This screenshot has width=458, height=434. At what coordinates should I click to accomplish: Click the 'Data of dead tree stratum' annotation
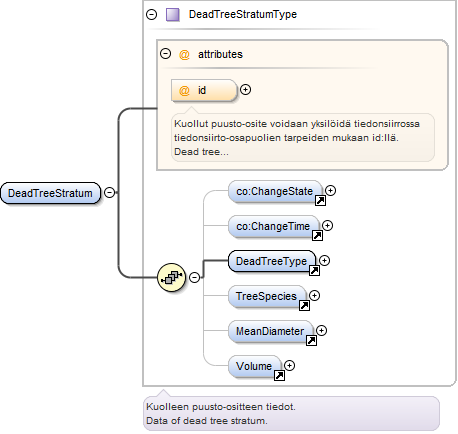207,421
